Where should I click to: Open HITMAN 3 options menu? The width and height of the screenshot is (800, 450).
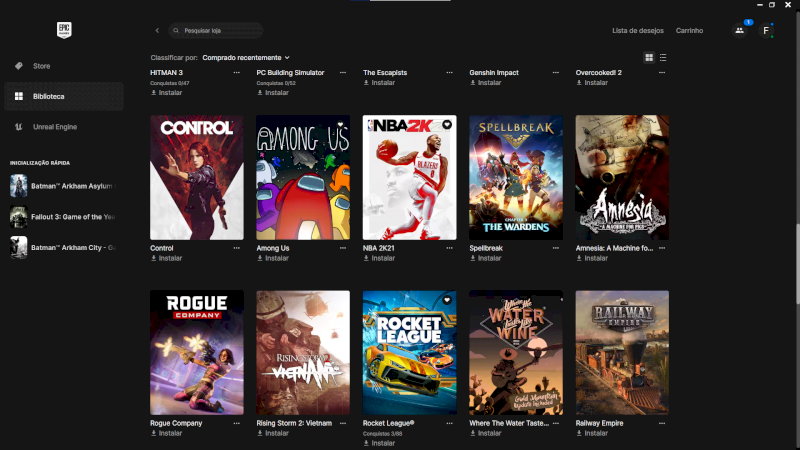coord(237,72)
